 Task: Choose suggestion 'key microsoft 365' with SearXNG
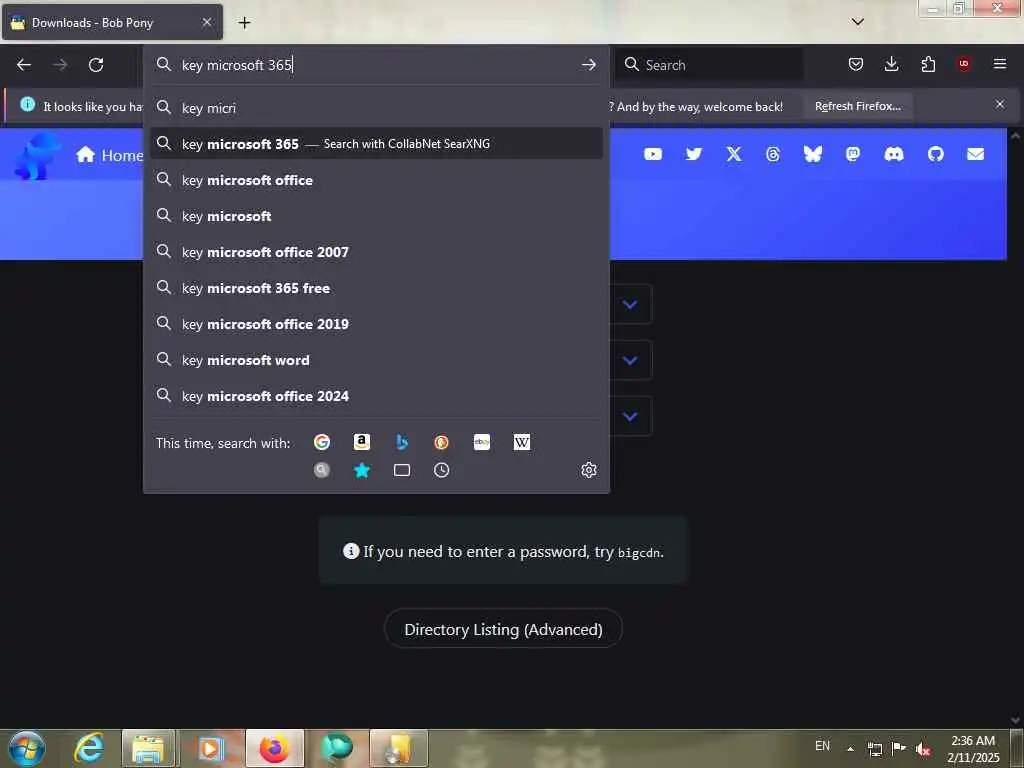(376, 144)
